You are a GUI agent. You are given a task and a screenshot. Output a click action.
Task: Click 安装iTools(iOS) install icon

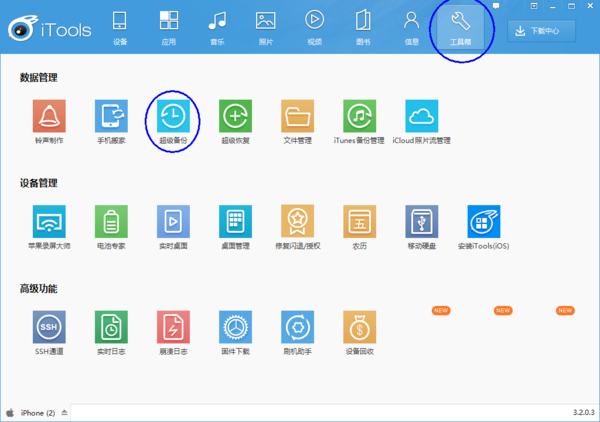tap(484, 221)
